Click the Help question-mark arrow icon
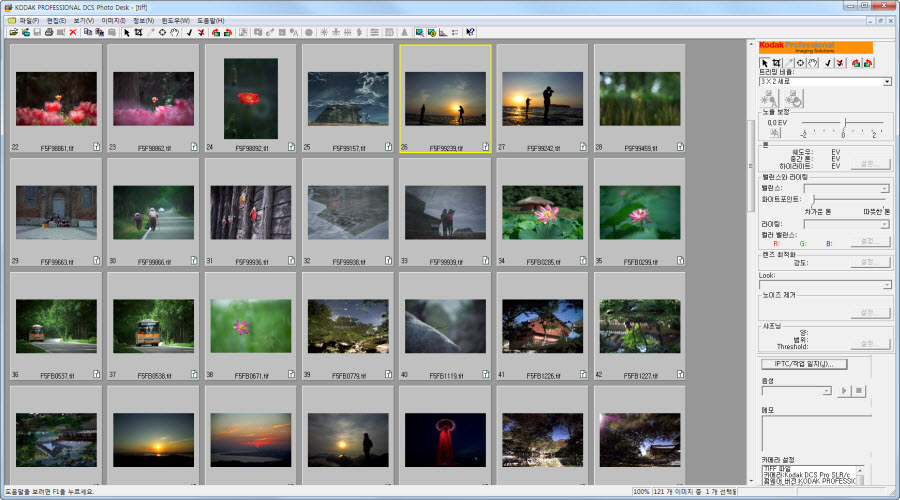900x500 pixels. coord(470,32)
